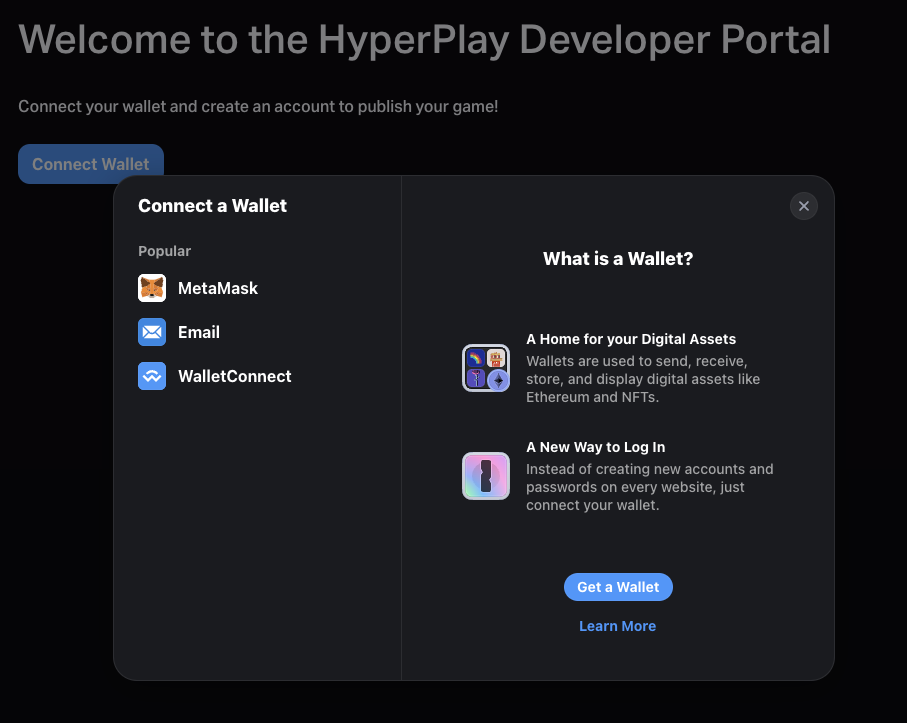Viewport: 907px width, 723px height.
Task: Click the WalletConnect logo icon
Action: [152, 376]
